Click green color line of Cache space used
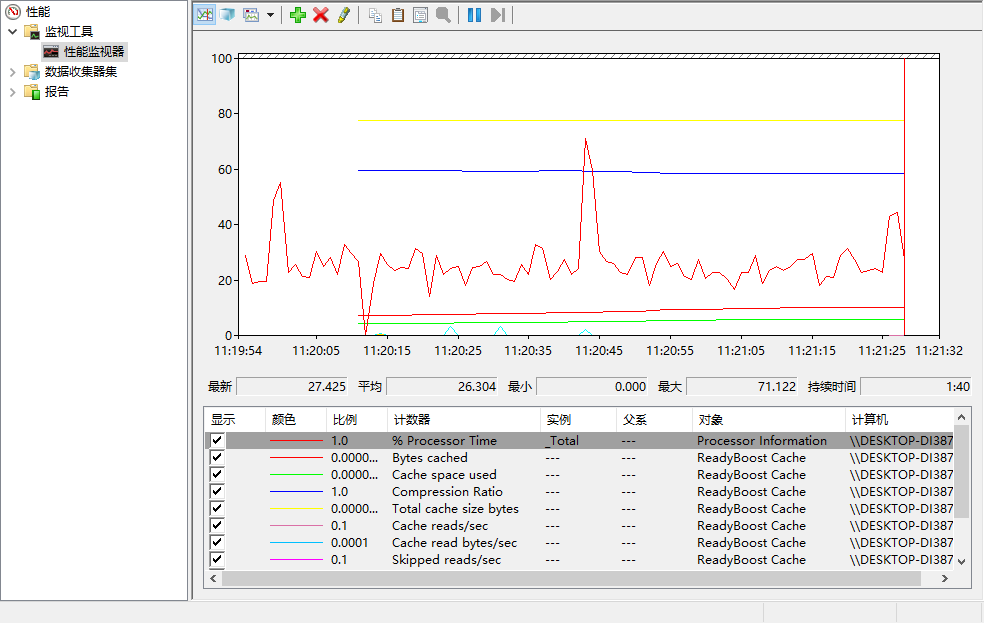The height and width of the screenshot is (623, 984). click(x=296, y=474)
